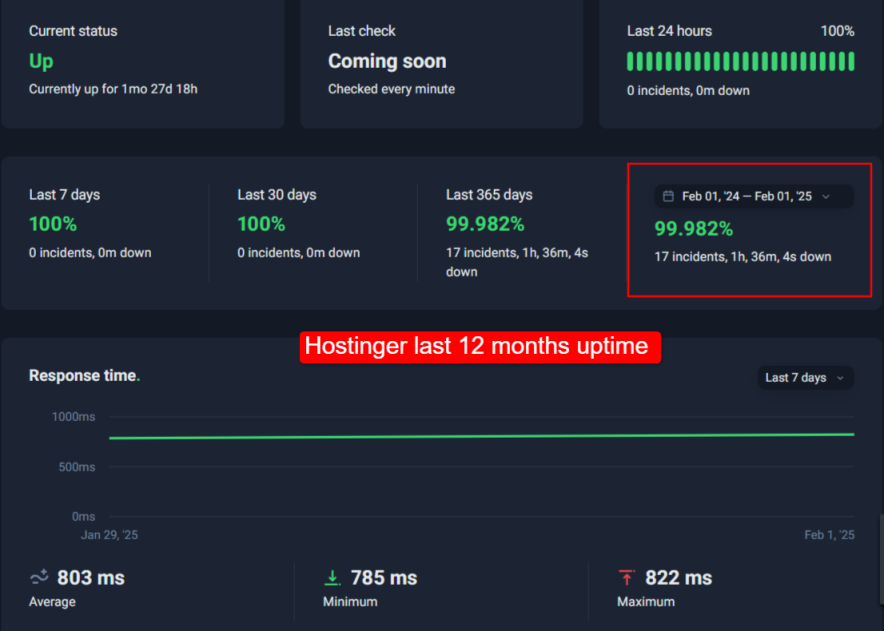Click the green response time line in chart

(481, 436)
